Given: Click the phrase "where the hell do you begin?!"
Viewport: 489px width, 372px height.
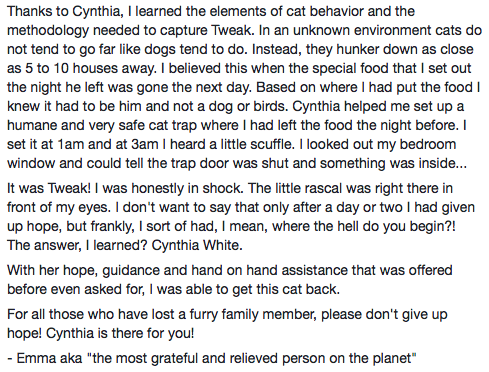Looking at the screenshot, I should tap(364, 227).
